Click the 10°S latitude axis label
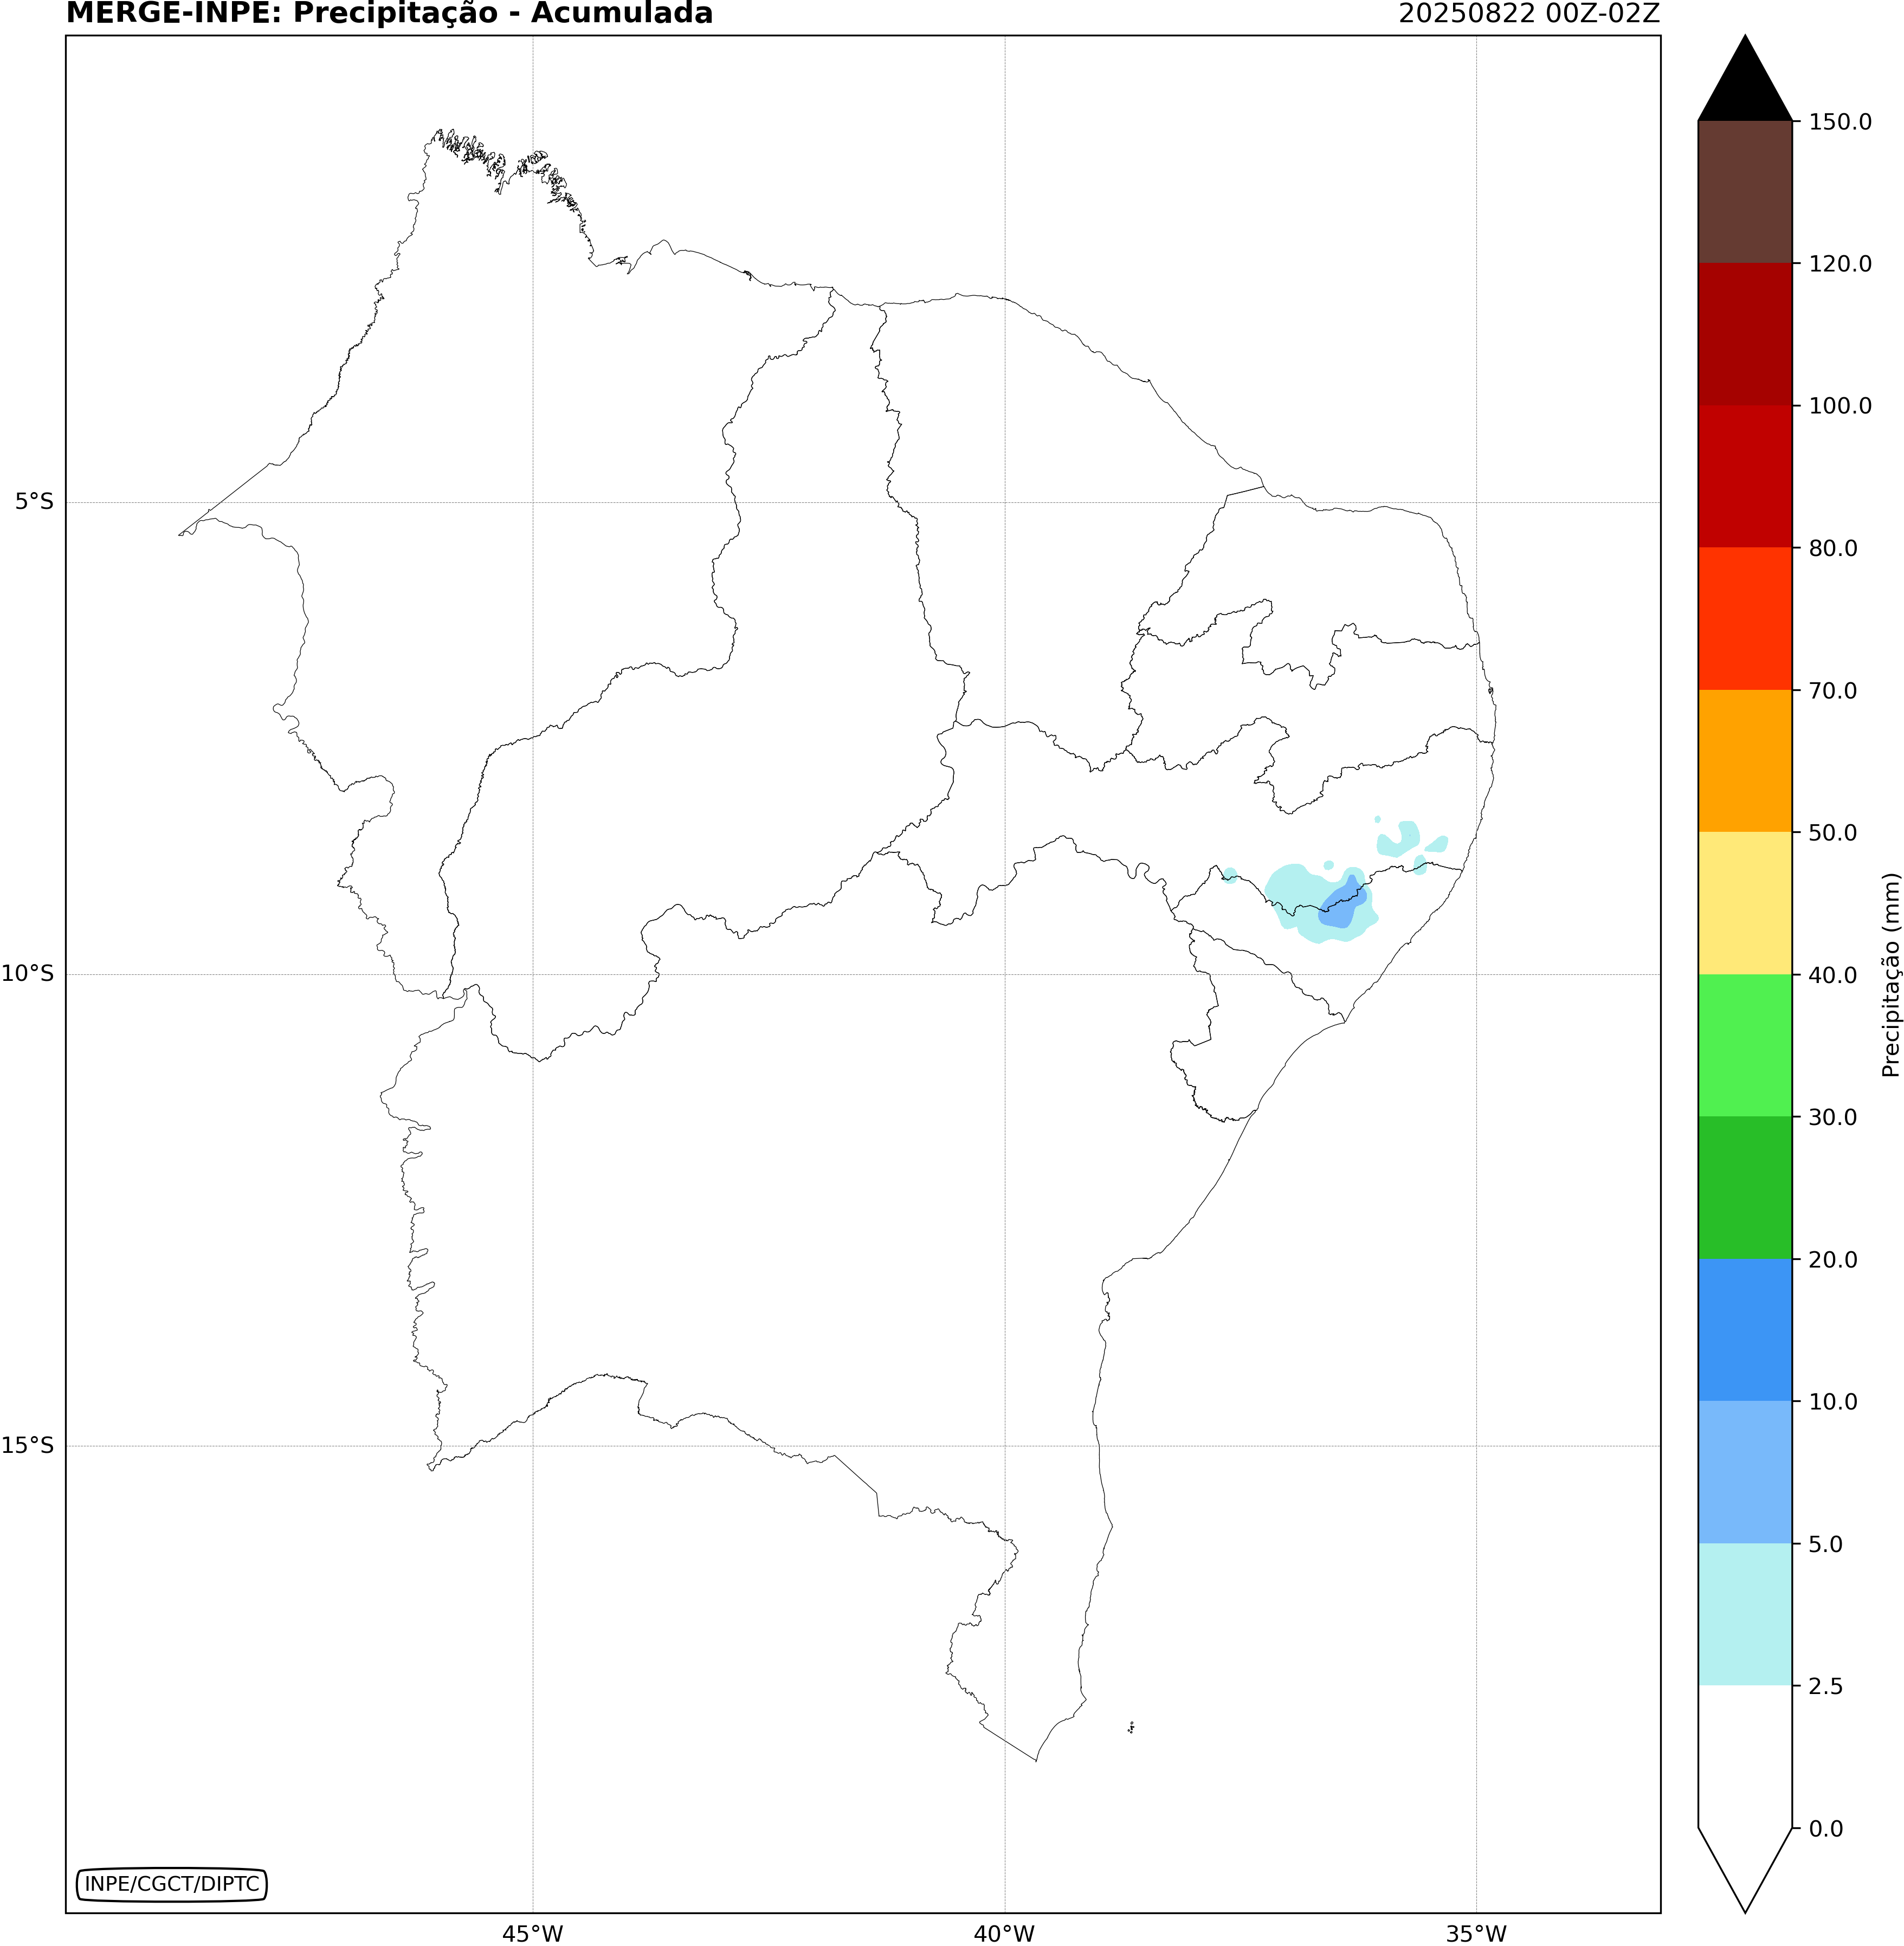This screenshot has width=1904, height=1946. coord(28,974)
